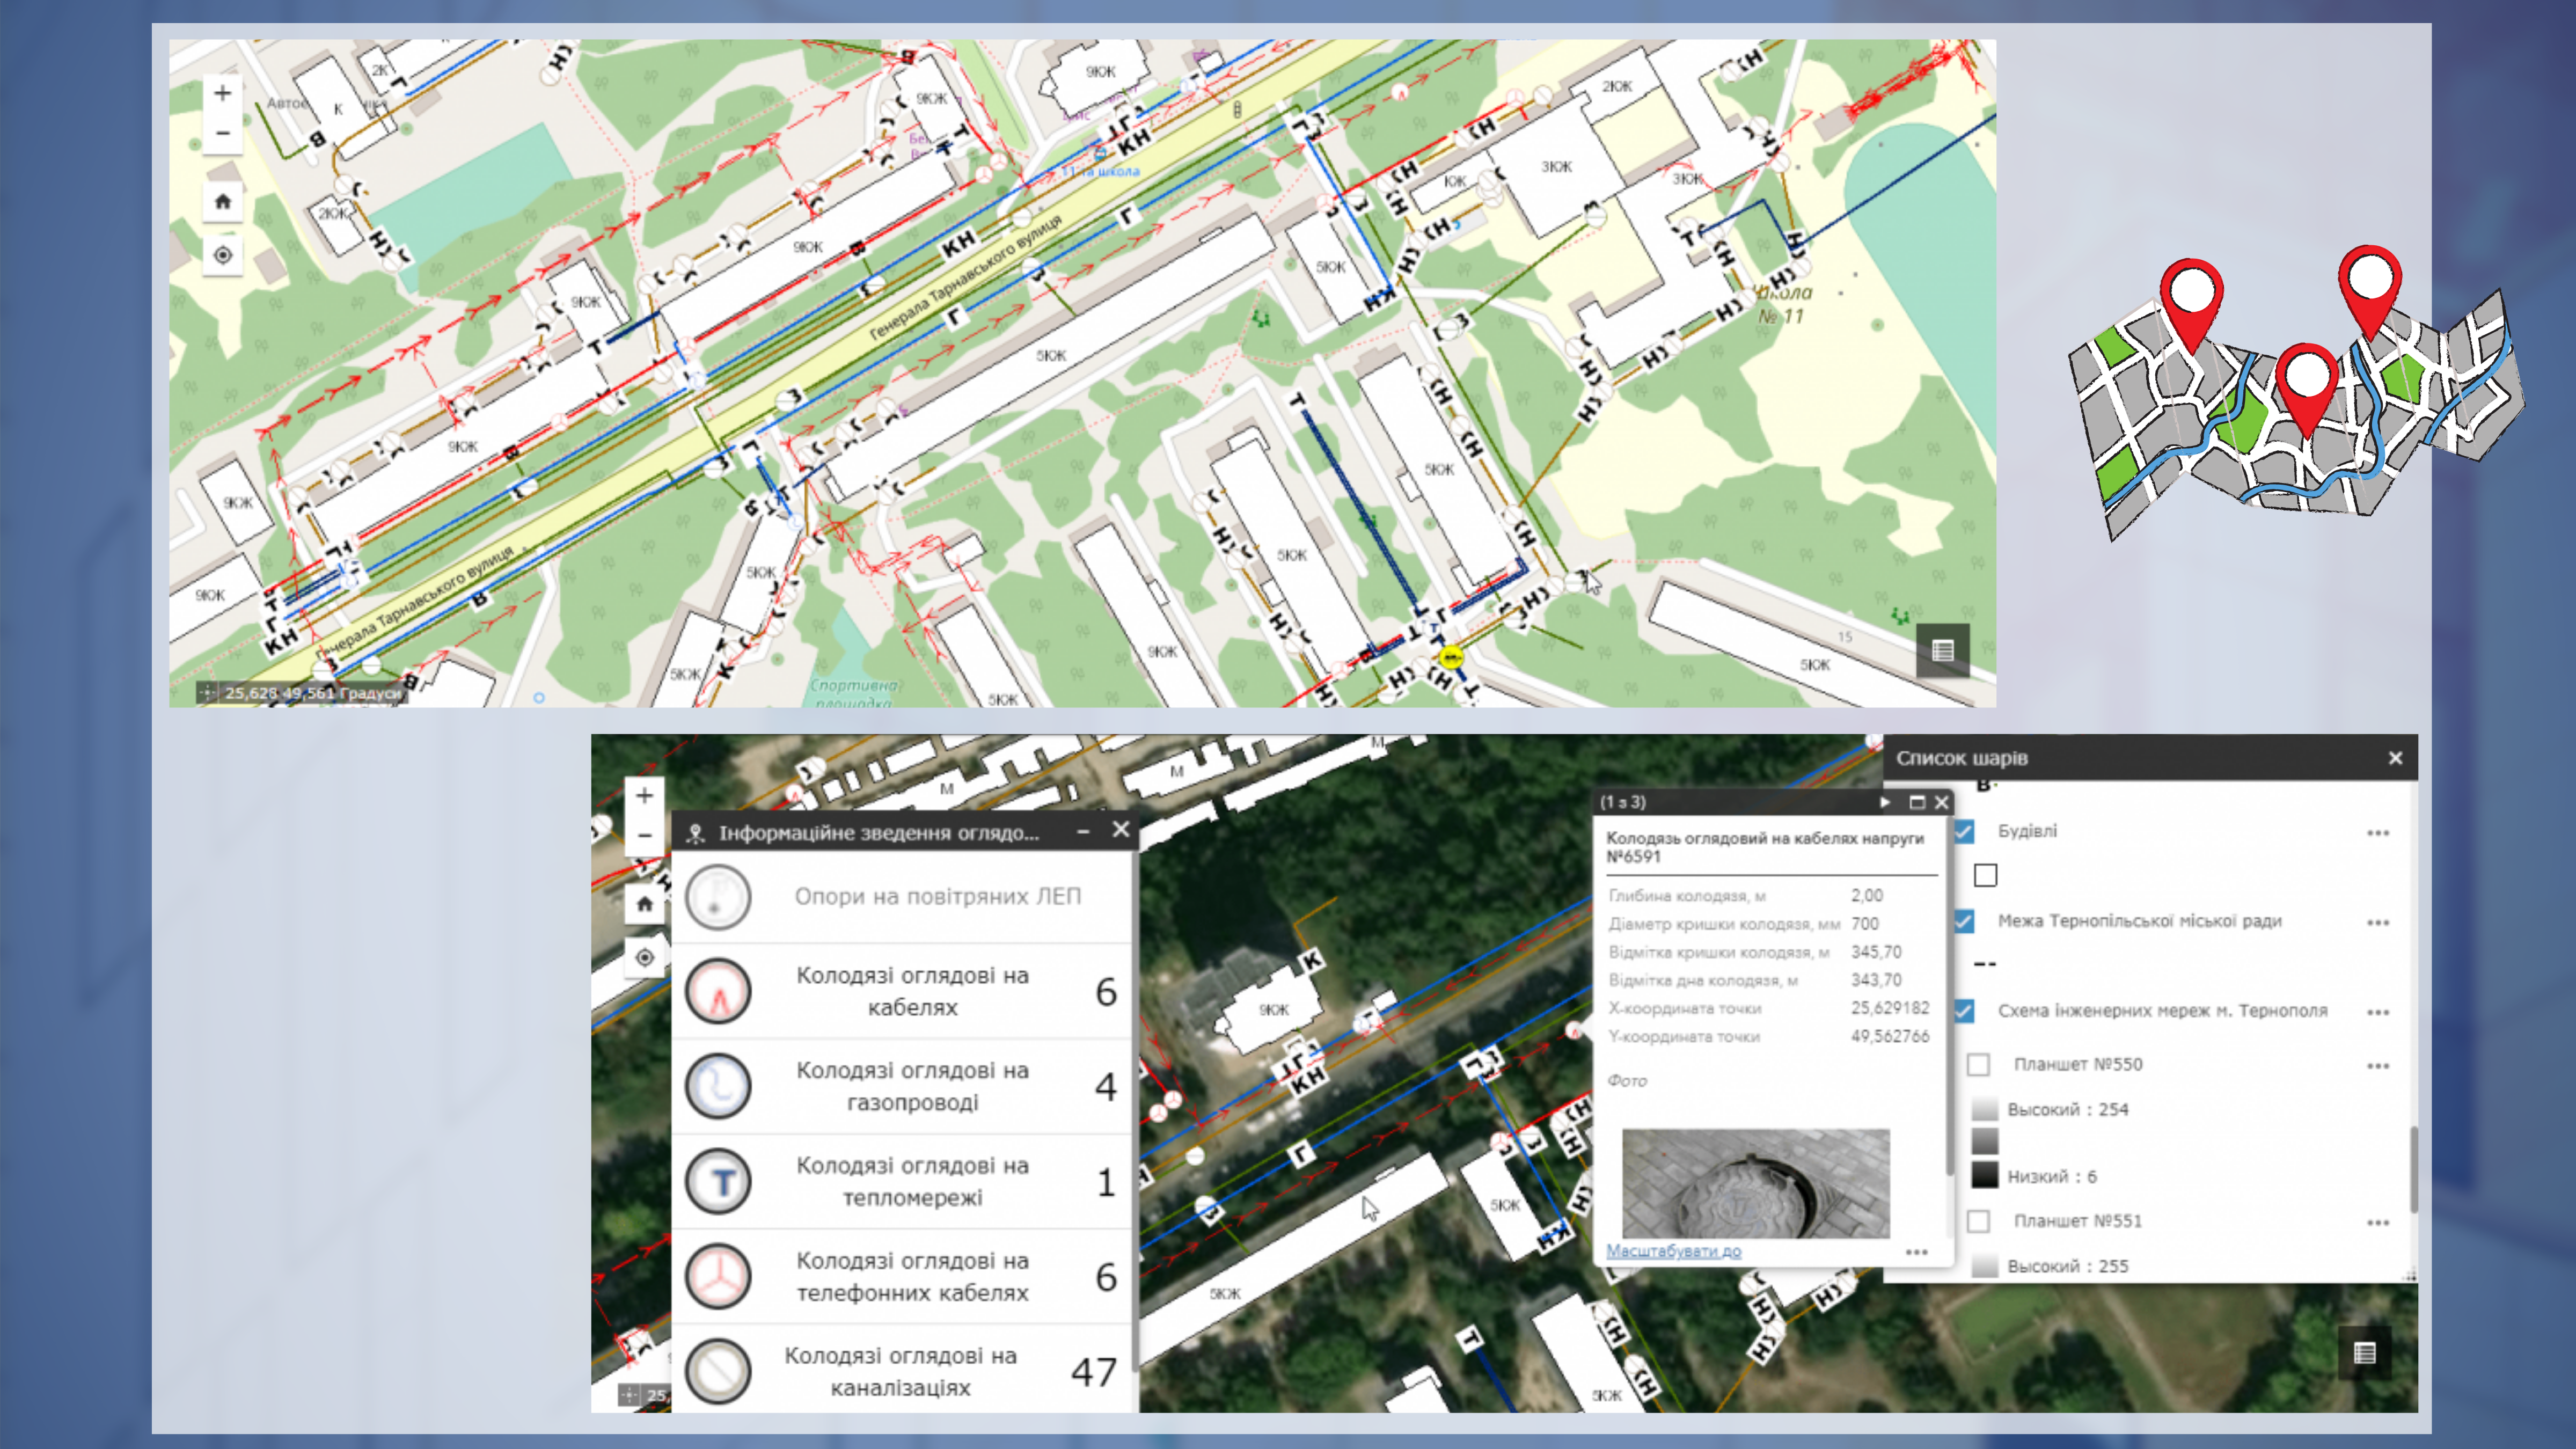
Task: Click home extent button on satellite map
Action: [x=645, y=904]
